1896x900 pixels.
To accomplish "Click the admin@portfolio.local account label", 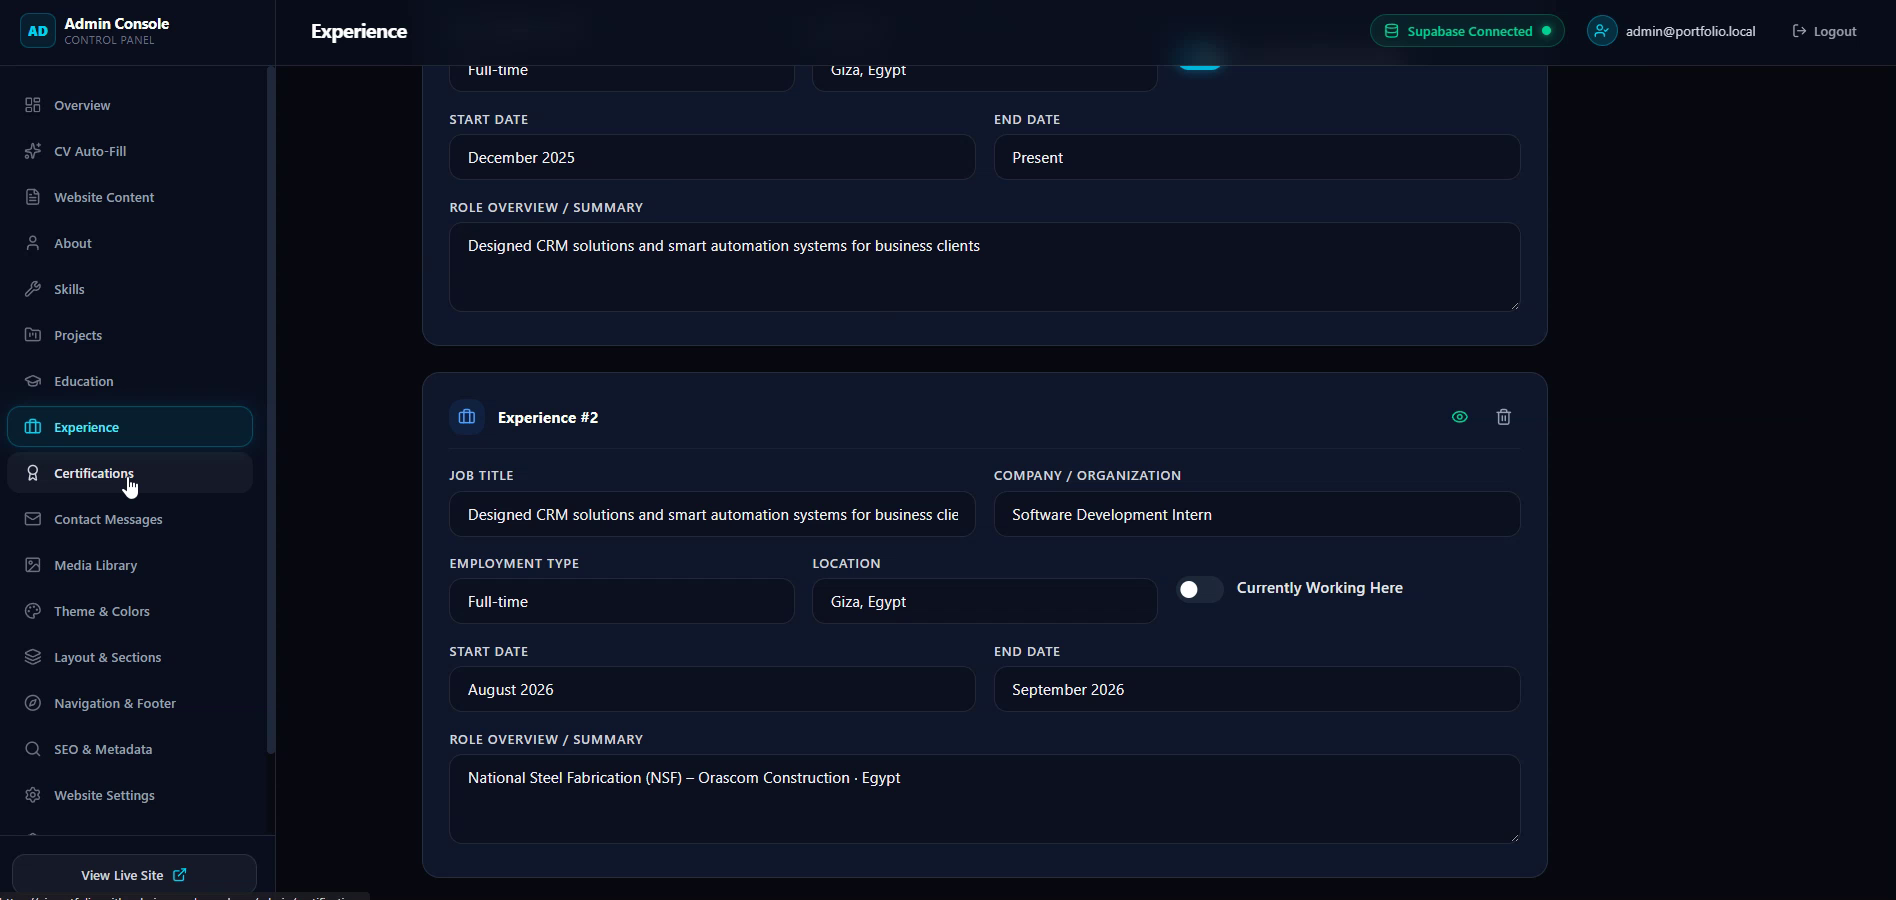I will pos(1690,31).
